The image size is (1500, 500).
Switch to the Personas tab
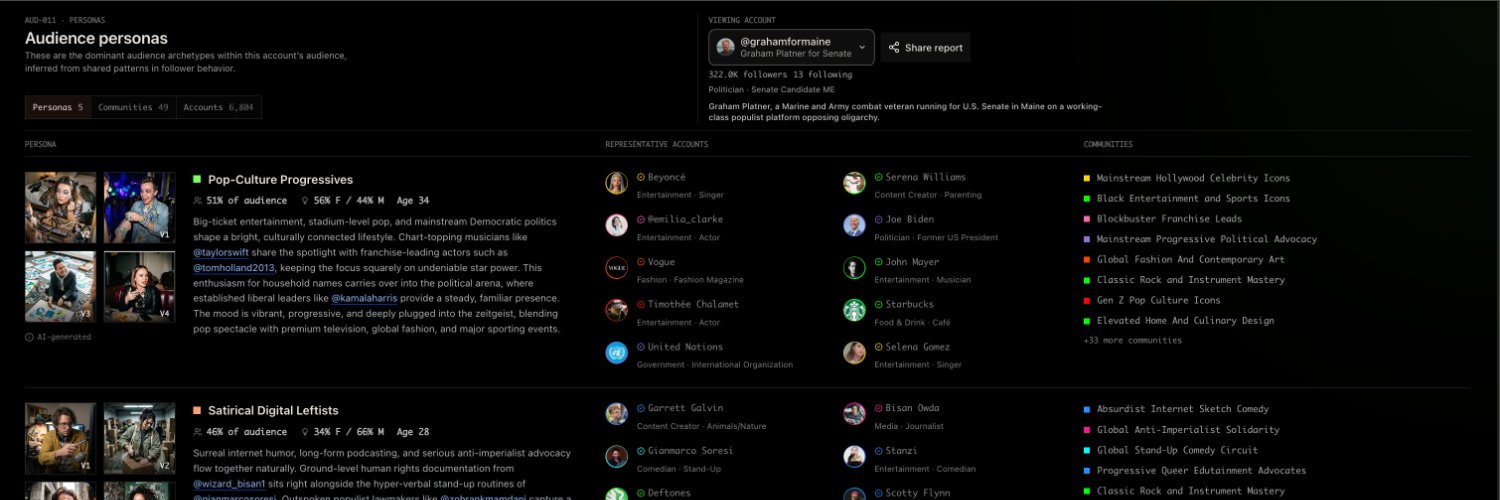coord(58,107)
